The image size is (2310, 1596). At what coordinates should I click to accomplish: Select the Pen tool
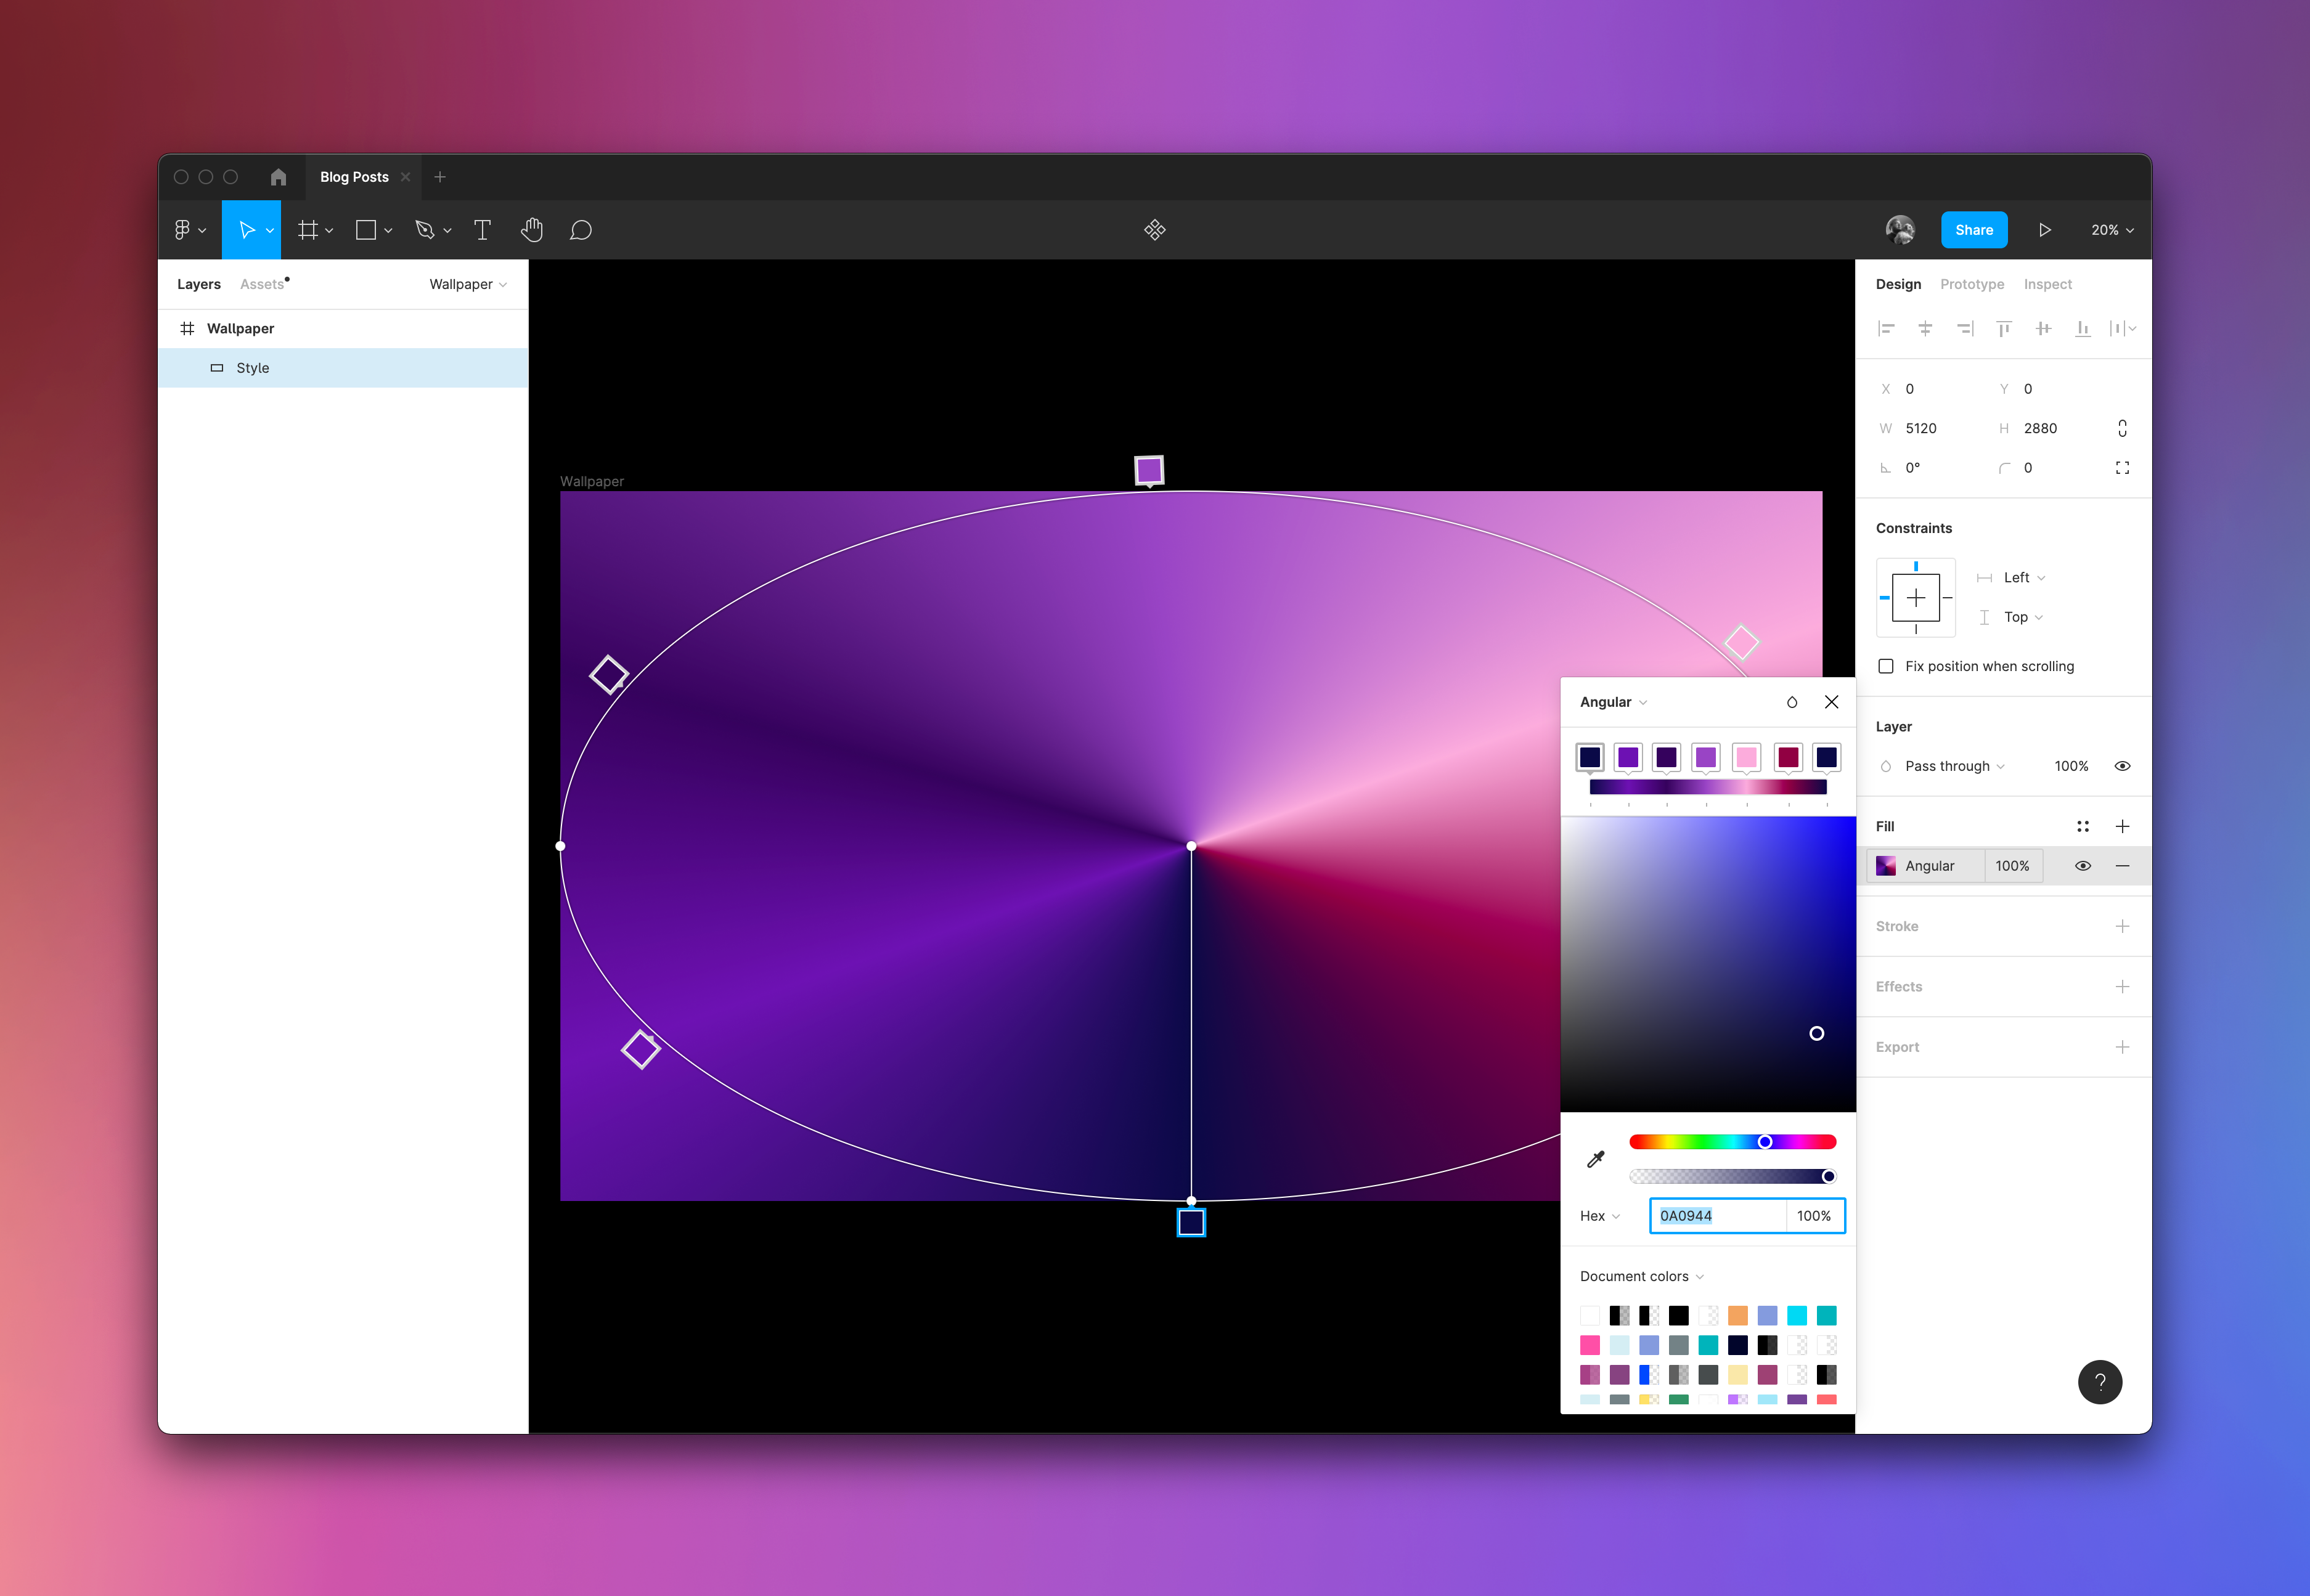426,229
